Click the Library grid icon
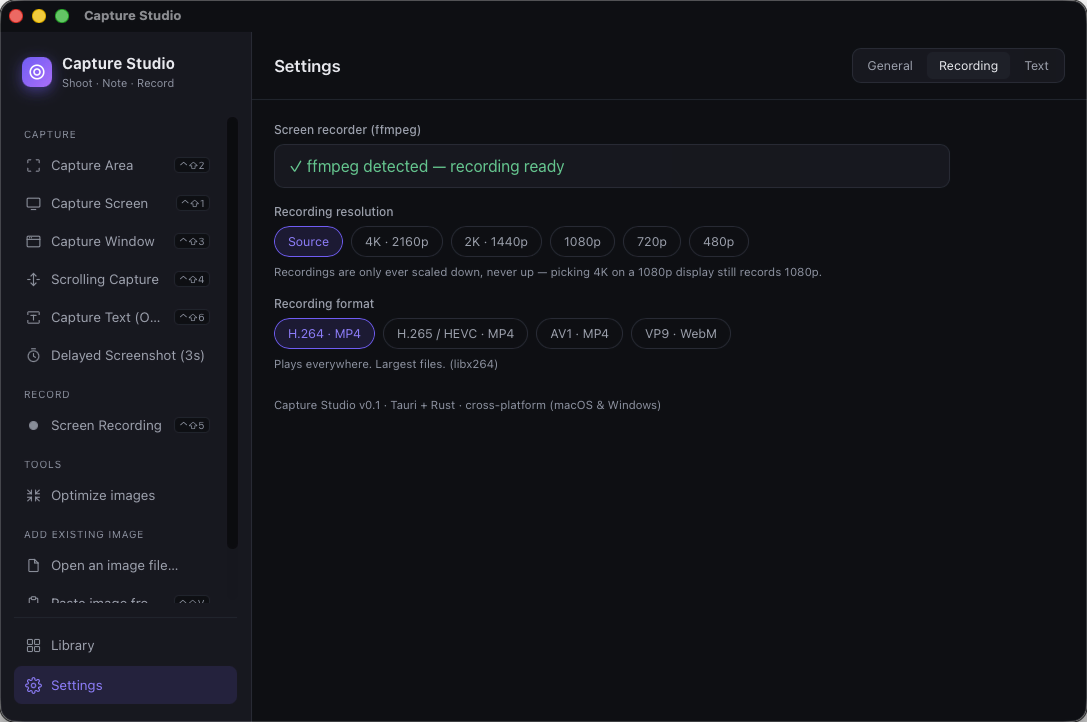1087x722 pixels. click(x=33, y=646)
